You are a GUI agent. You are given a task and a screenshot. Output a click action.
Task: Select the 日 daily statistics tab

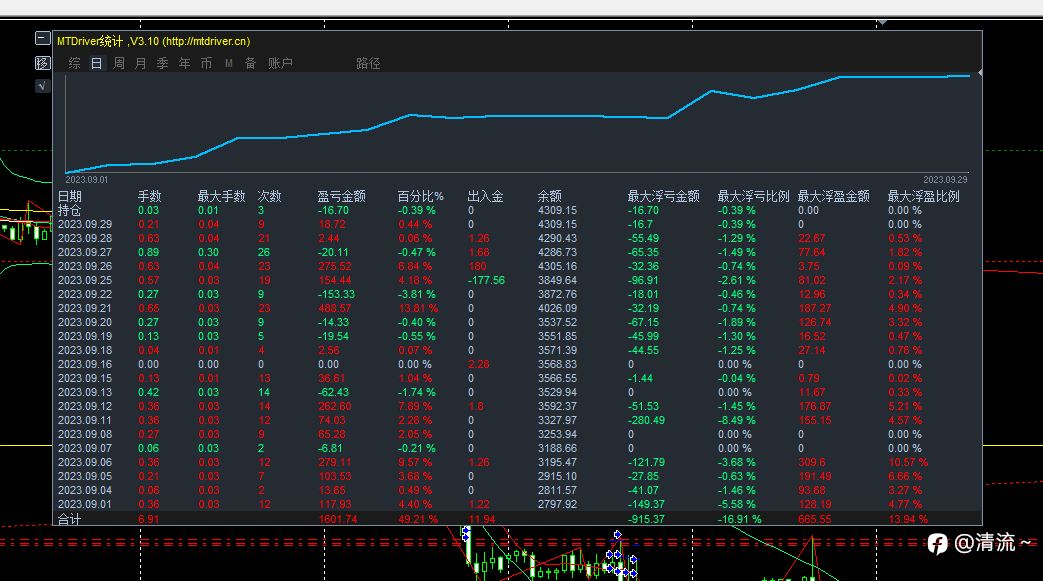(97, 64)
